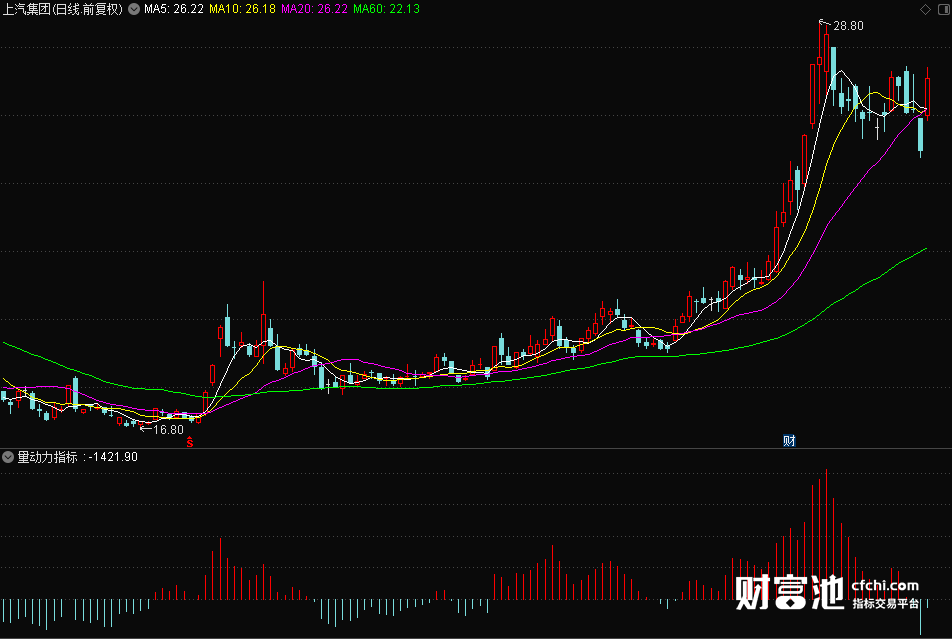Click the 上汽集团(日线.前复权) title text

(63, 9)
